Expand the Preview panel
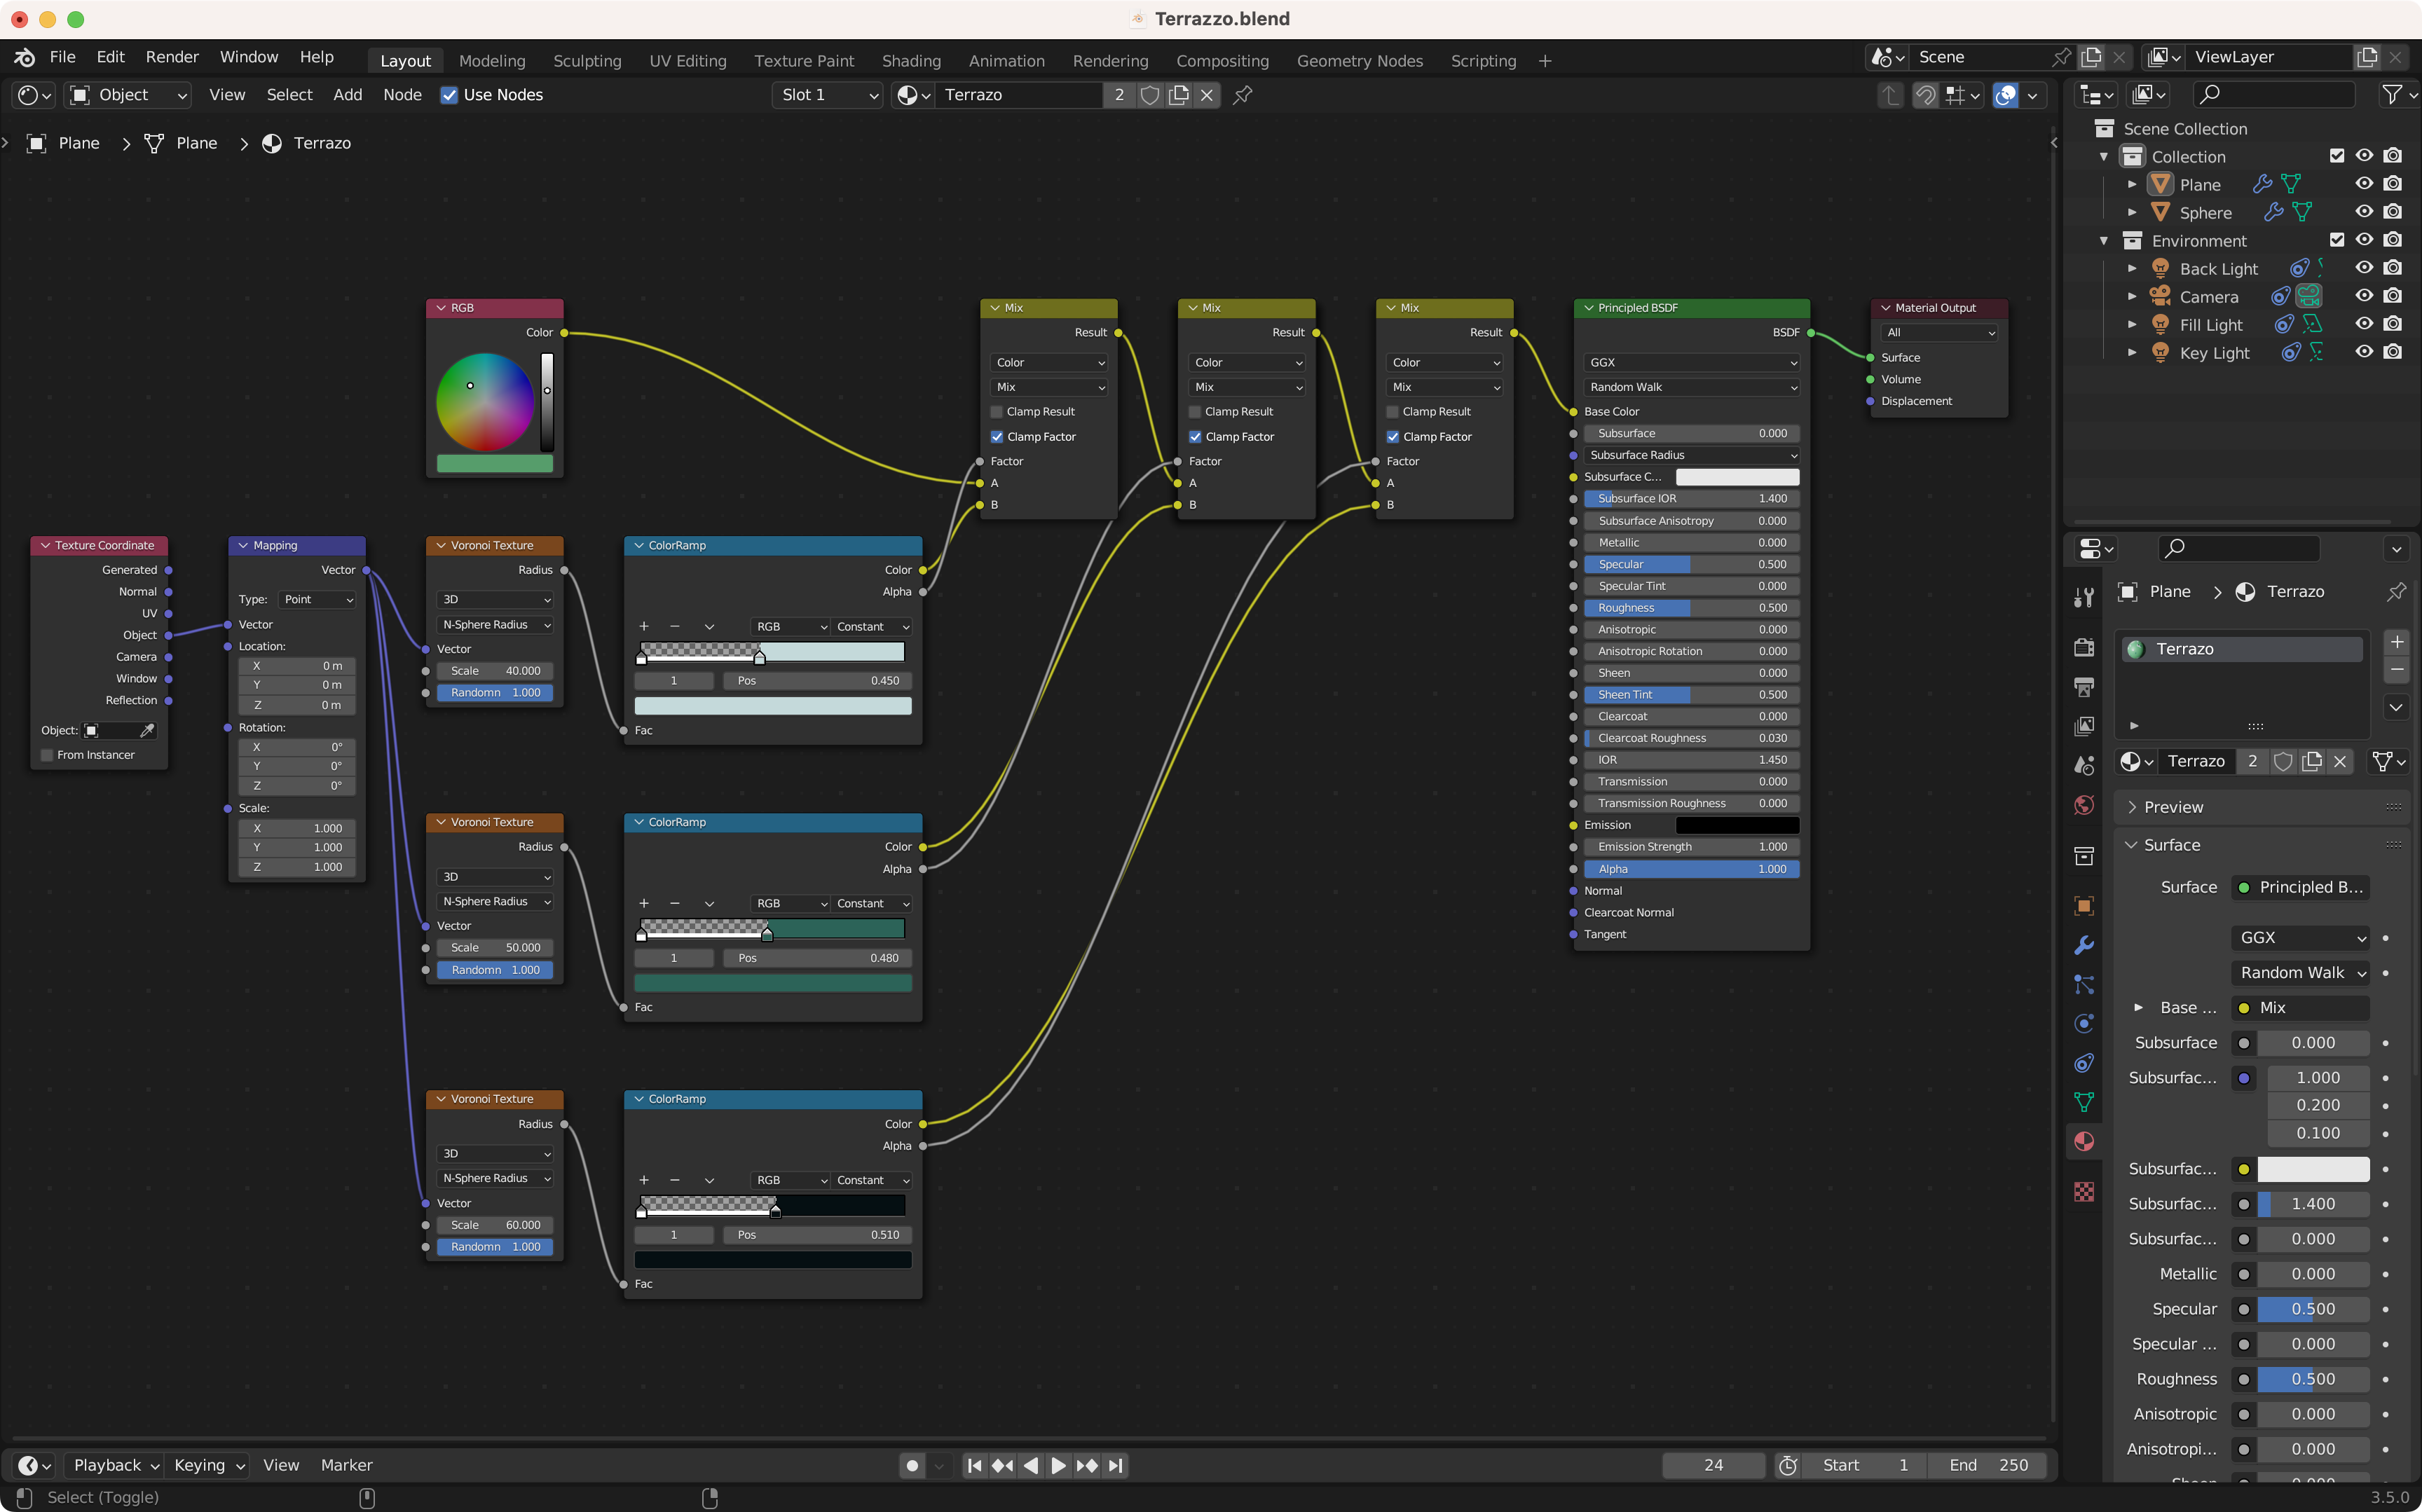Image resolution: width=2422 pixels, height=1512 pixels. 2172,807
